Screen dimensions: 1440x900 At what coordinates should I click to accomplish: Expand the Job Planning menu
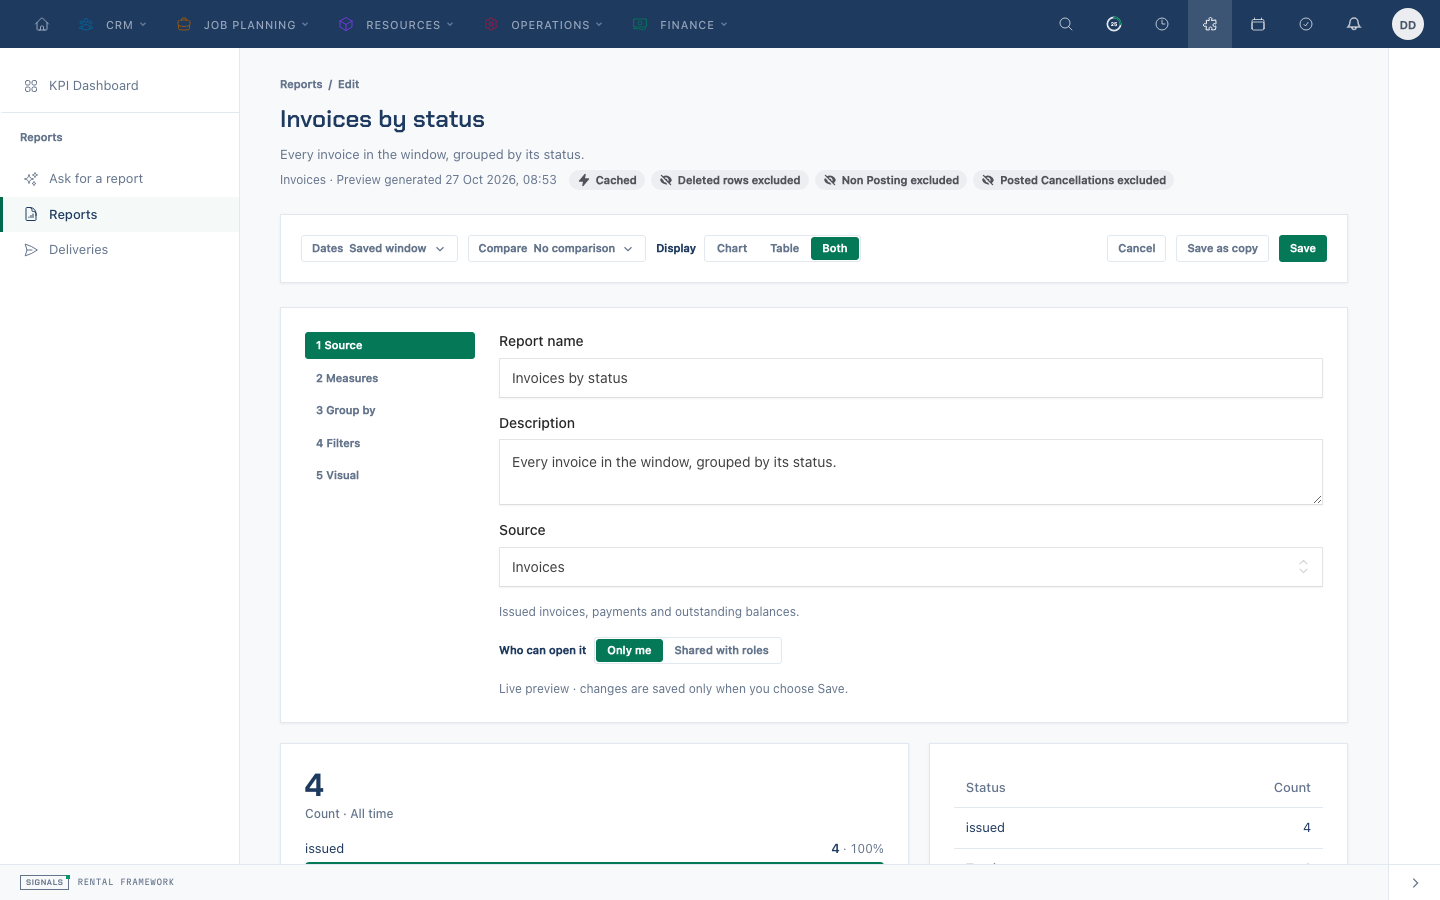coord(243,24)
